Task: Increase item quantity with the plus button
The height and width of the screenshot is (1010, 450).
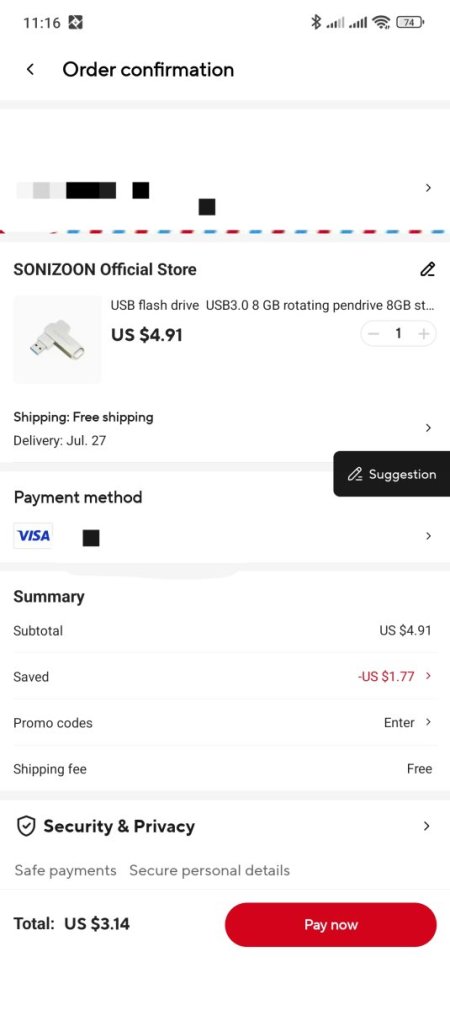Action: (423, 334)
